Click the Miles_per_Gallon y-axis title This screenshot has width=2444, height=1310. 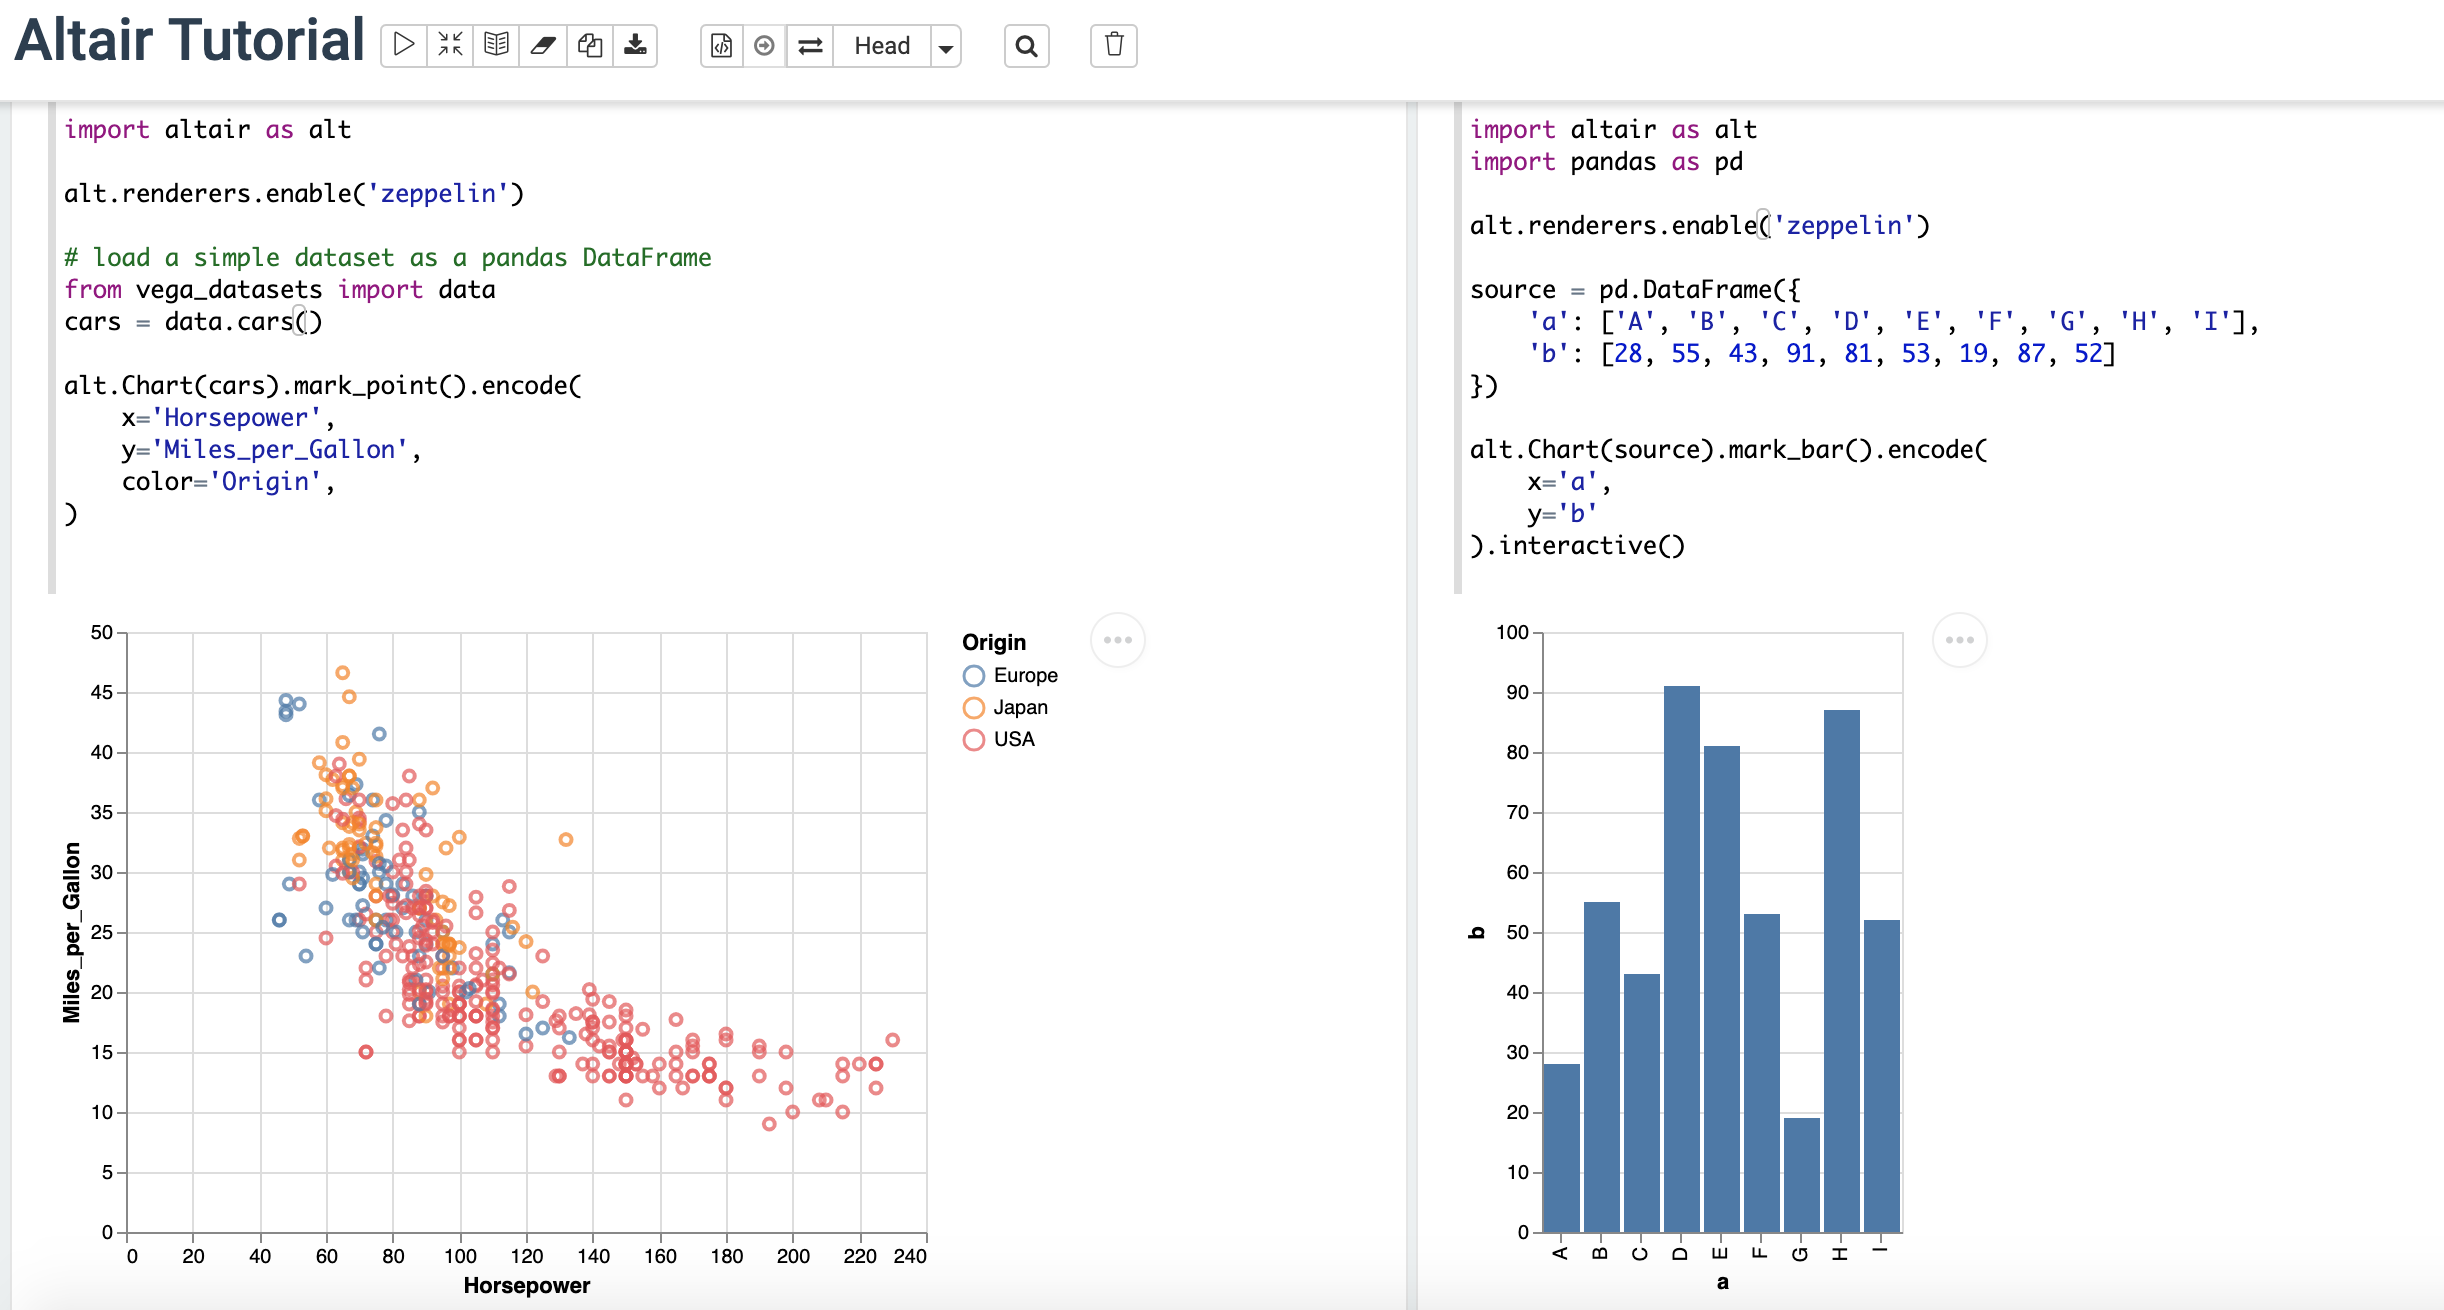pos(72,933)
